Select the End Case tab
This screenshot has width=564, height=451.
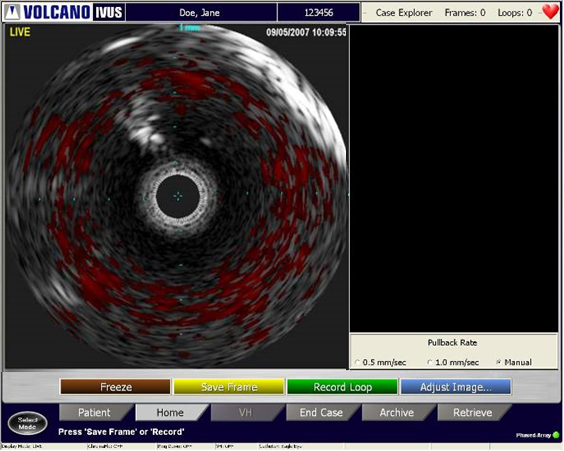pyautogui.click(x=321, y=413)
